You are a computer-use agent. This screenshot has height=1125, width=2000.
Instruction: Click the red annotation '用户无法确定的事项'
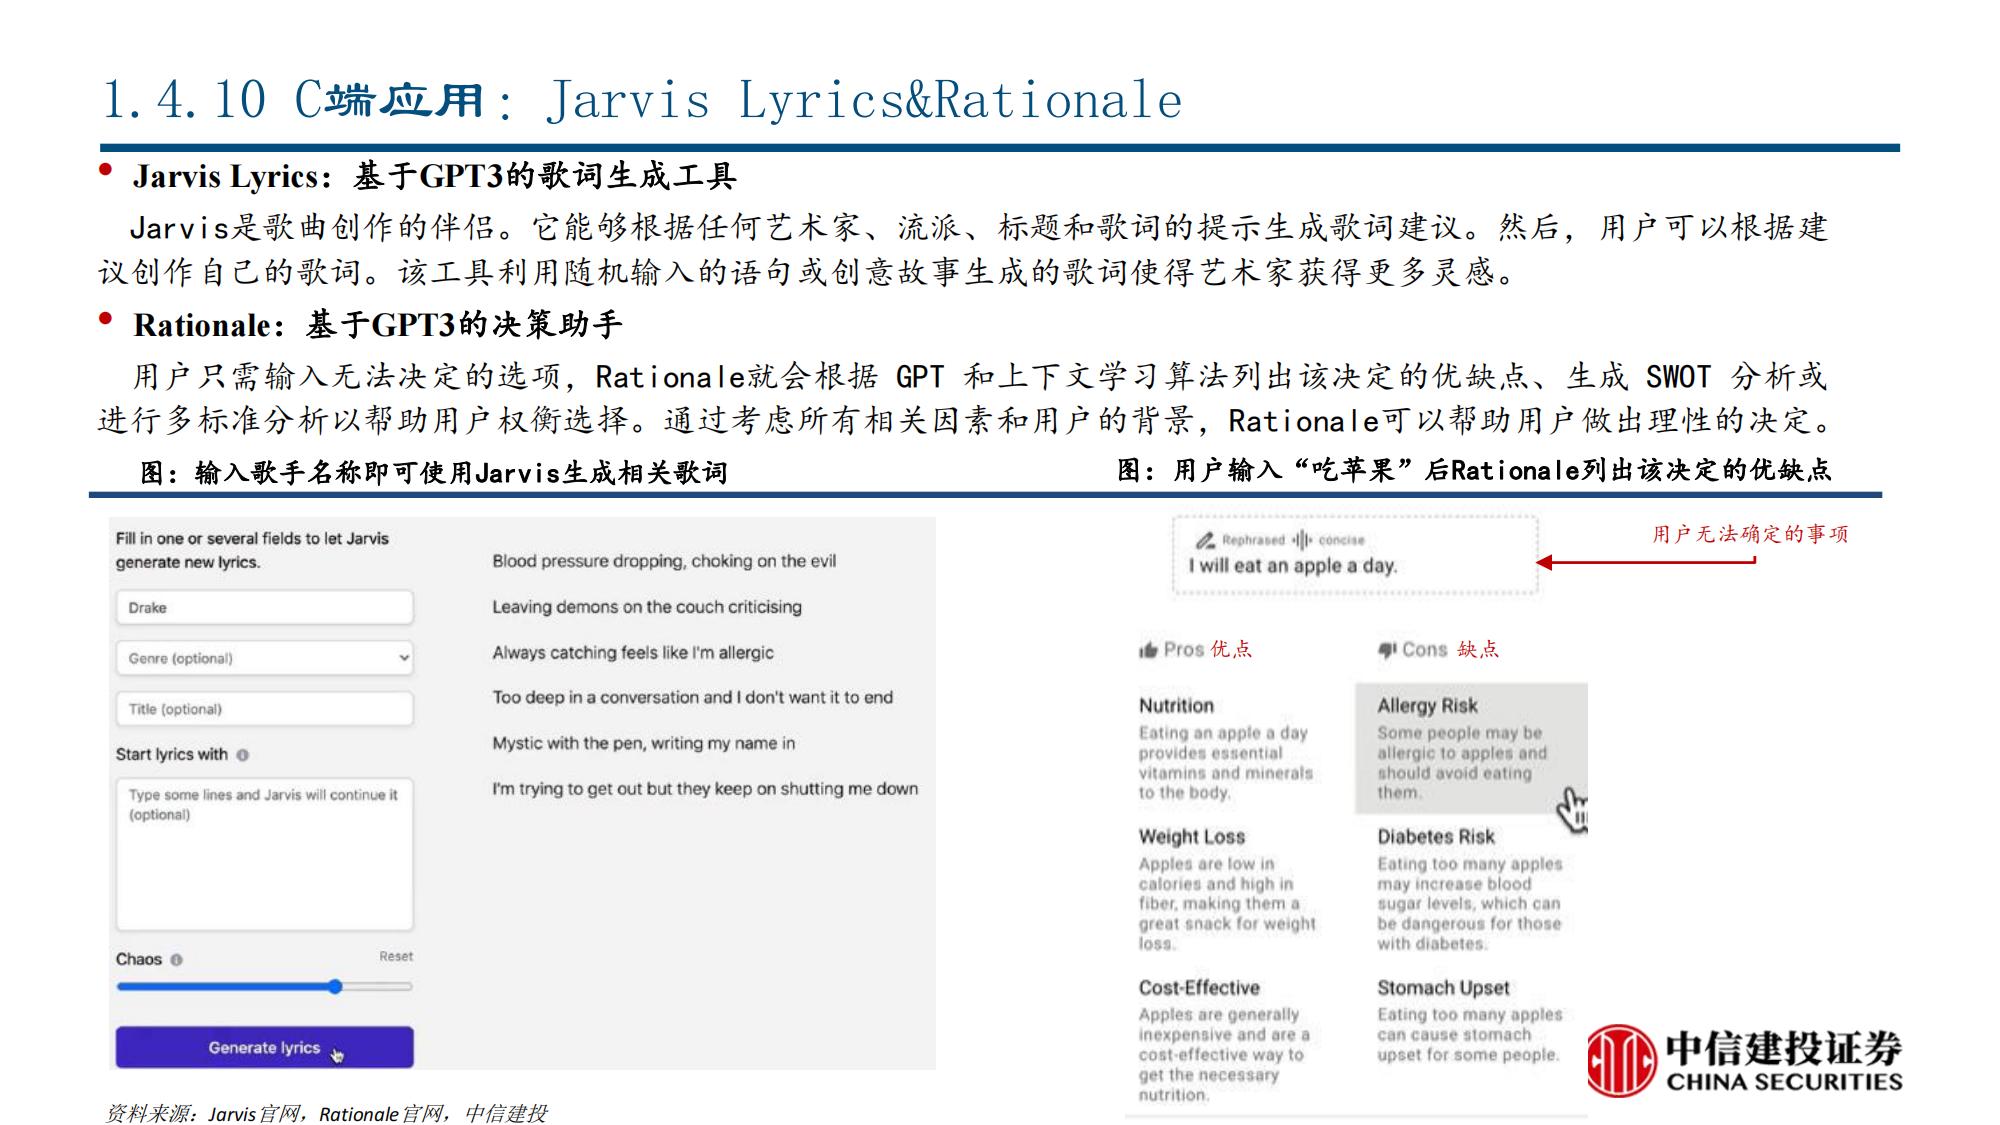(1750, 534)
